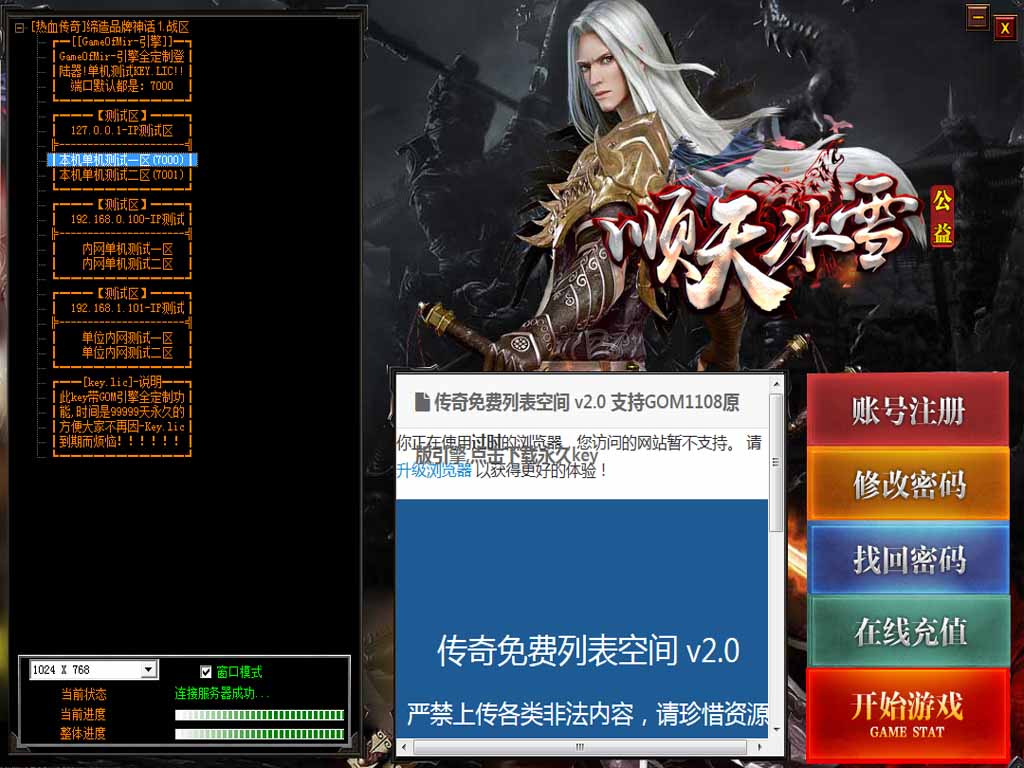This screenshot has height=768, width=1024.
Task: Open the 1024 X 768 resolution dropdown
Action: pyautogui.click(x=148, y=669)
